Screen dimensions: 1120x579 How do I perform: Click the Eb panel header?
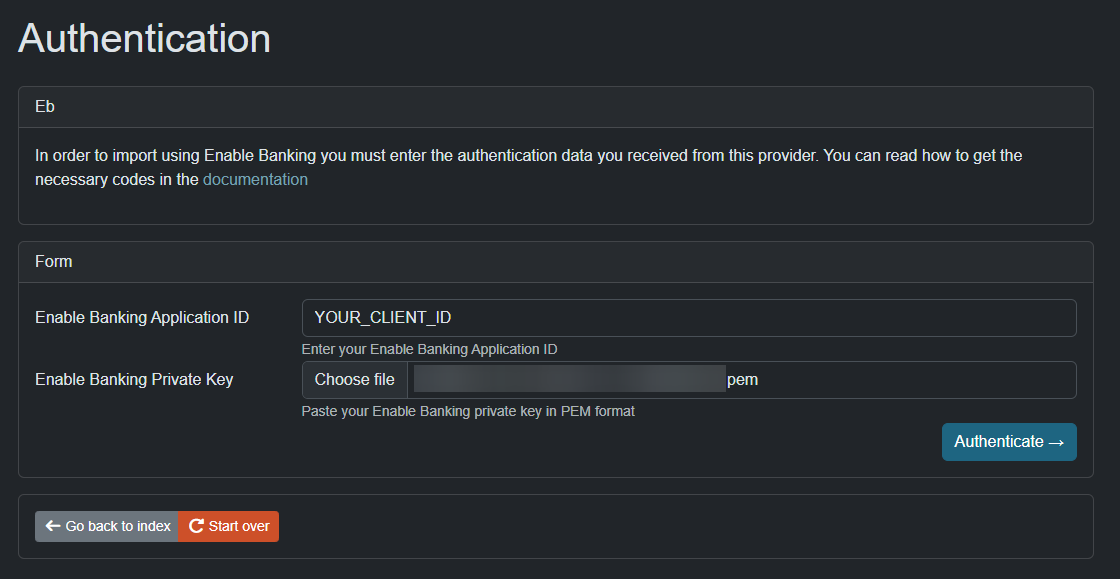coord(44,106)
